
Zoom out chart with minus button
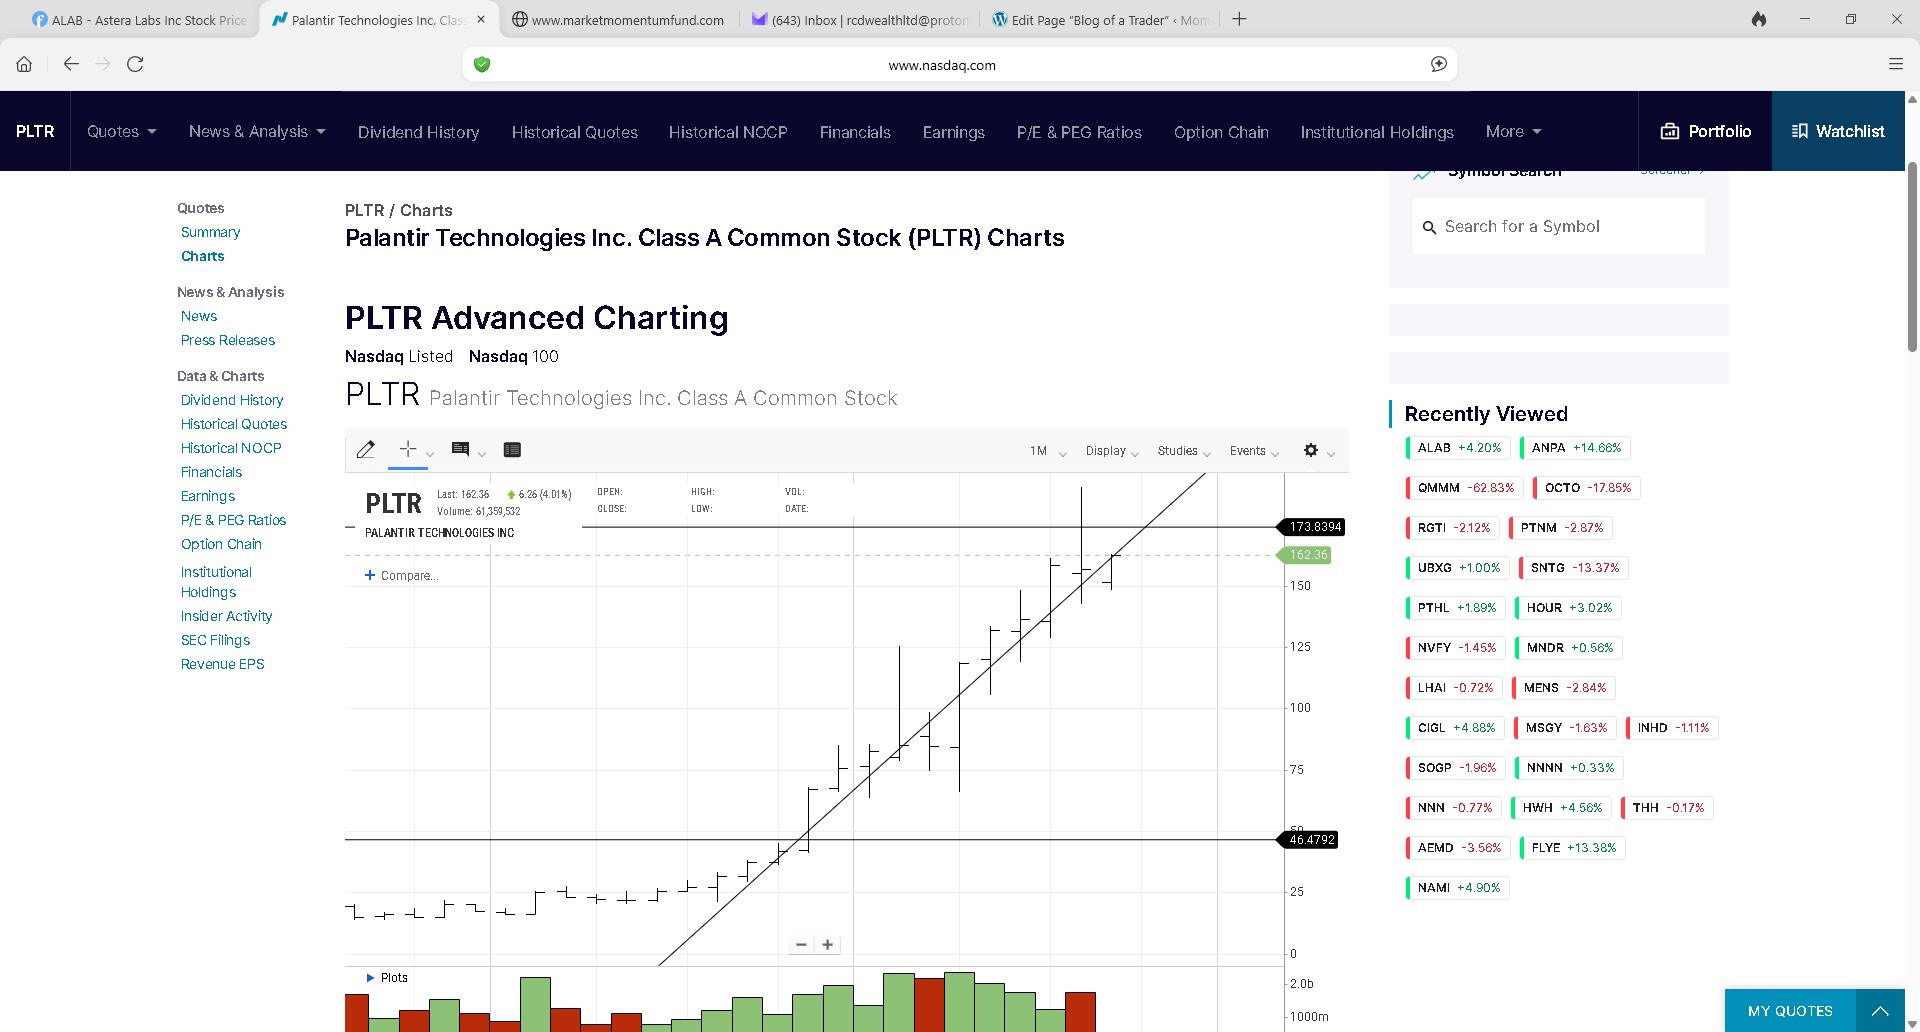[801, 945]
